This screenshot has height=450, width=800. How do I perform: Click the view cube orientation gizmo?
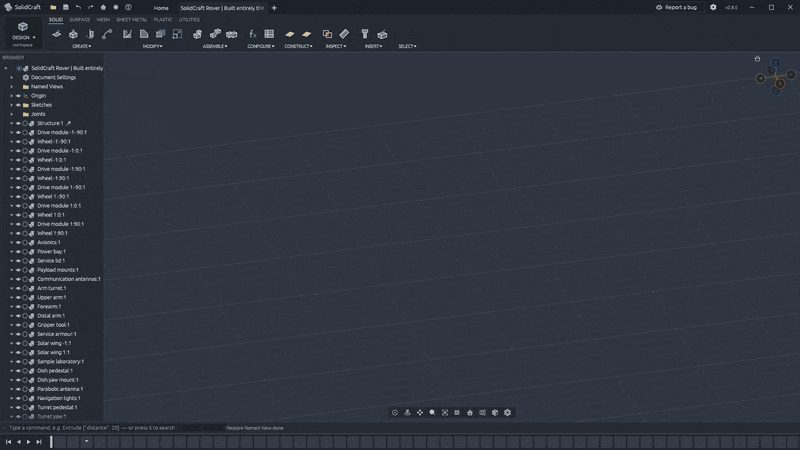pos(776,77)
